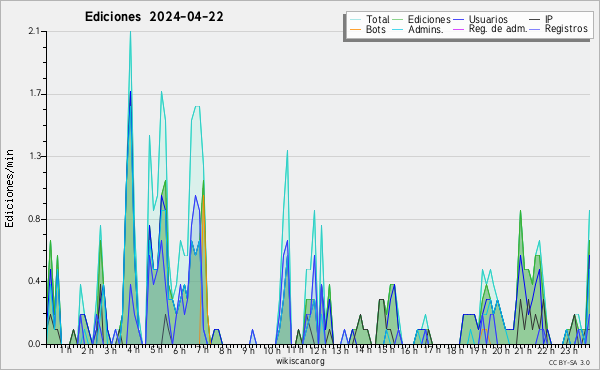Viewport: 600px width, 370px height.
Task: Click the 'Bots' legend label
Action: pyautogui.click(x=376, y=29)
